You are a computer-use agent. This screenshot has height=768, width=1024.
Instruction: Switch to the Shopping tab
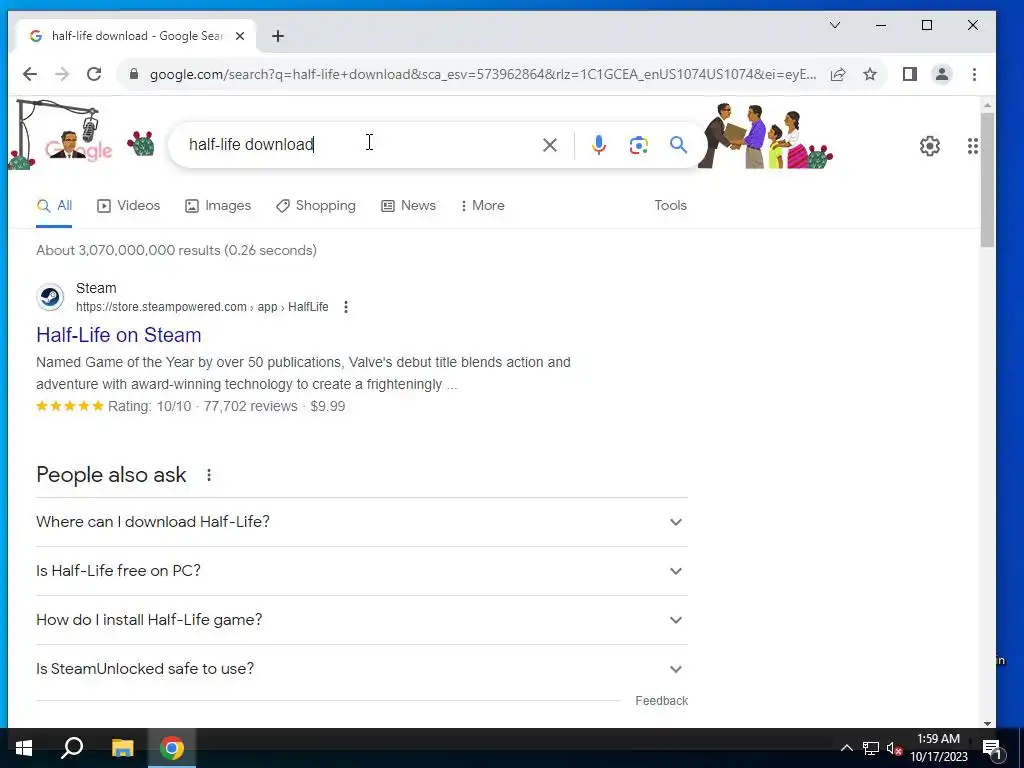(x=316, y=206)
